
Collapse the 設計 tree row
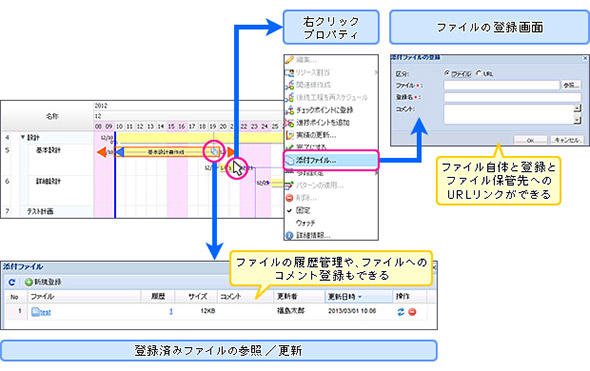point(23,137)
